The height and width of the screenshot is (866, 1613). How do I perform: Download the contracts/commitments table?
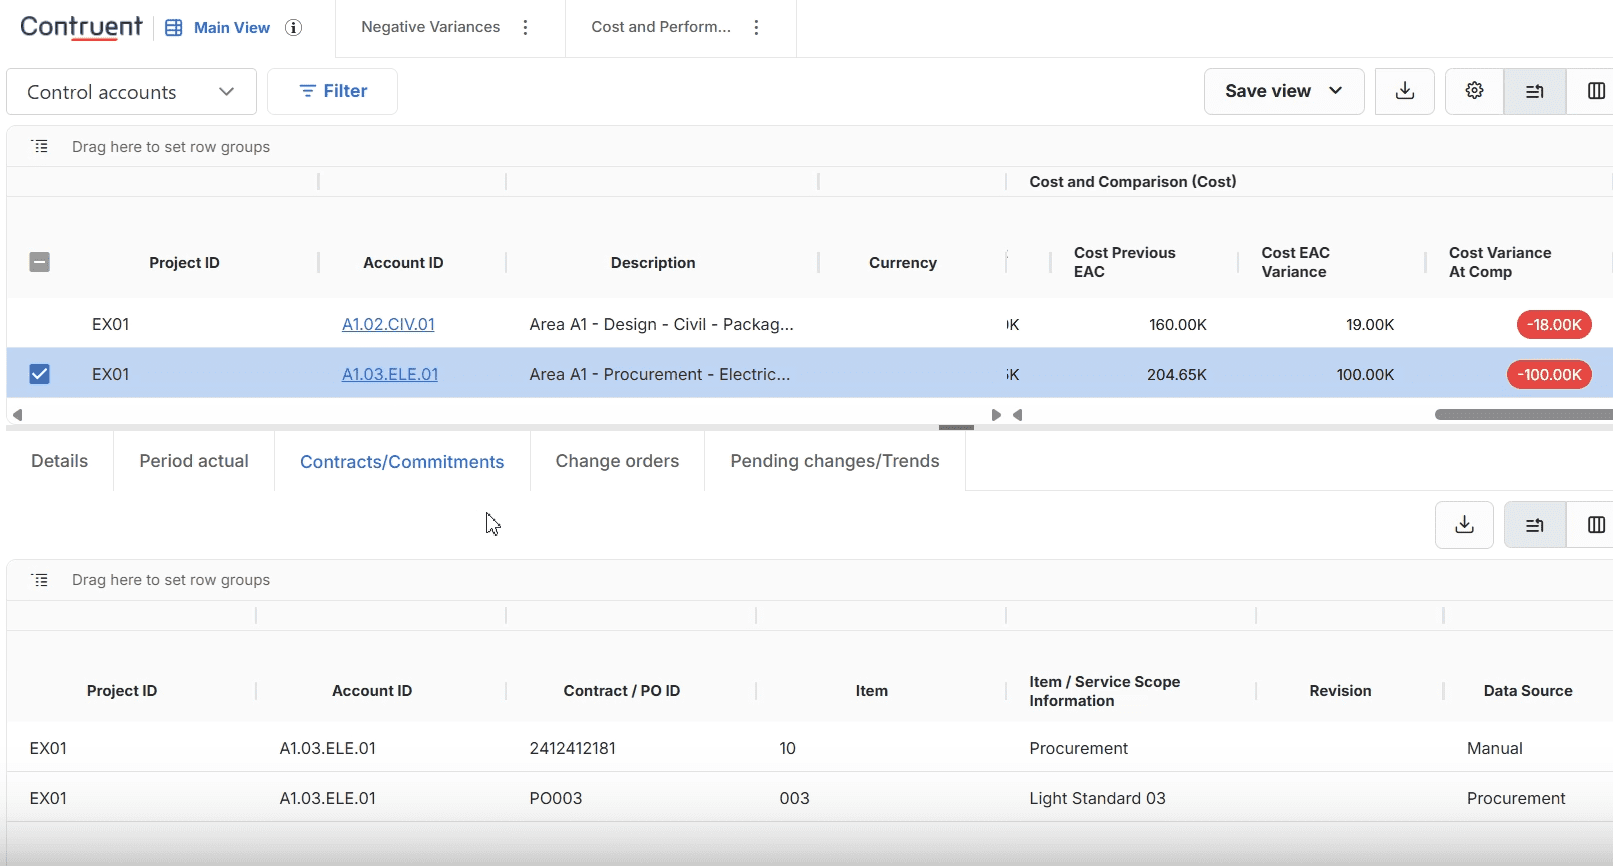[x=1464, y=525]
